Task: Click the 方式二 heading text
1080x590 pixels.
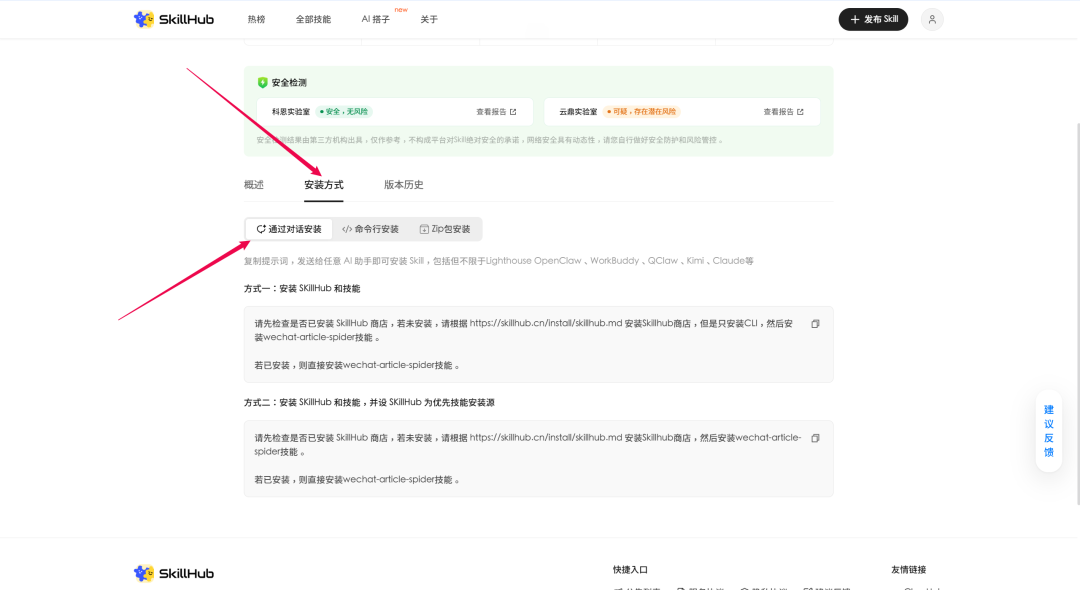Action: pyautogui.click(x=369, y=402)
